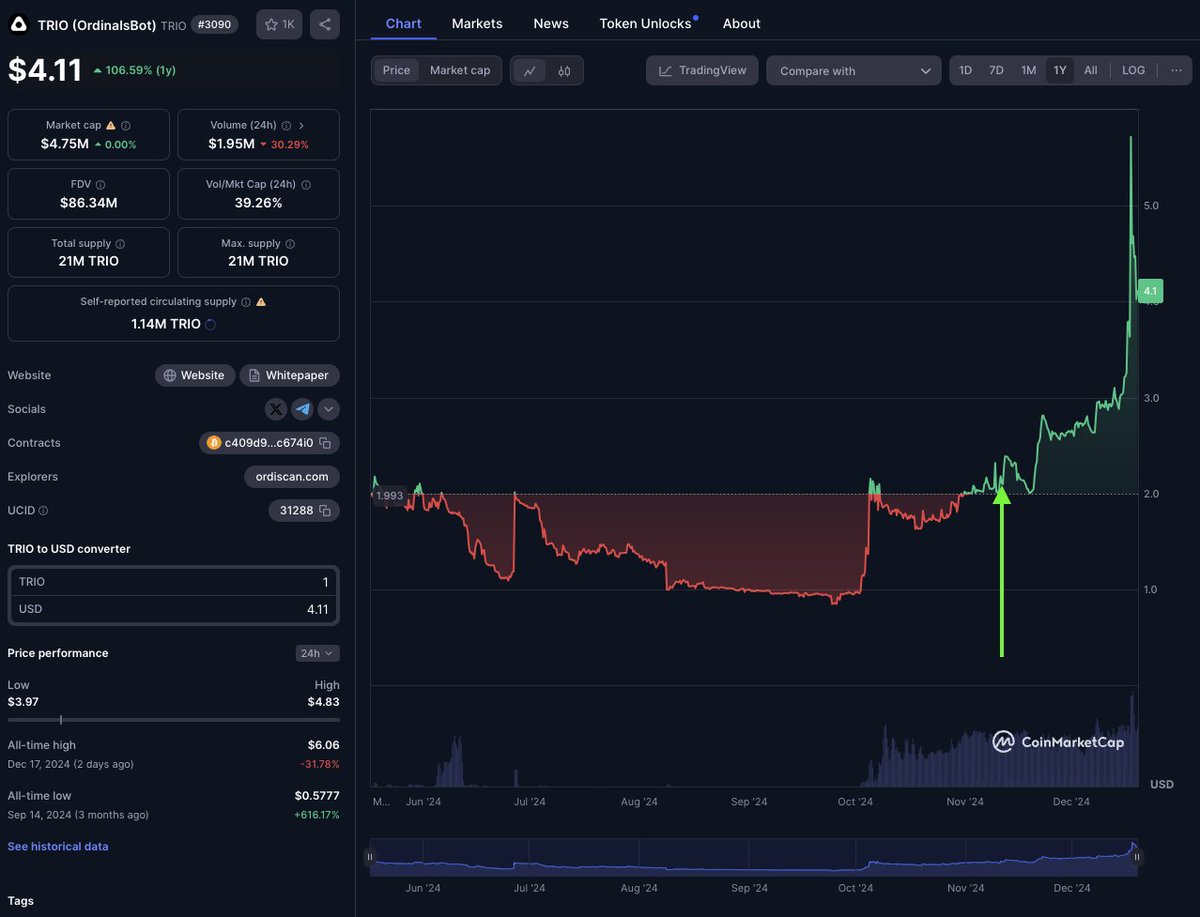This screenshot has width=1200, height=917.
Task: Open the Whitepaper button
Action: tap(290, 375)
